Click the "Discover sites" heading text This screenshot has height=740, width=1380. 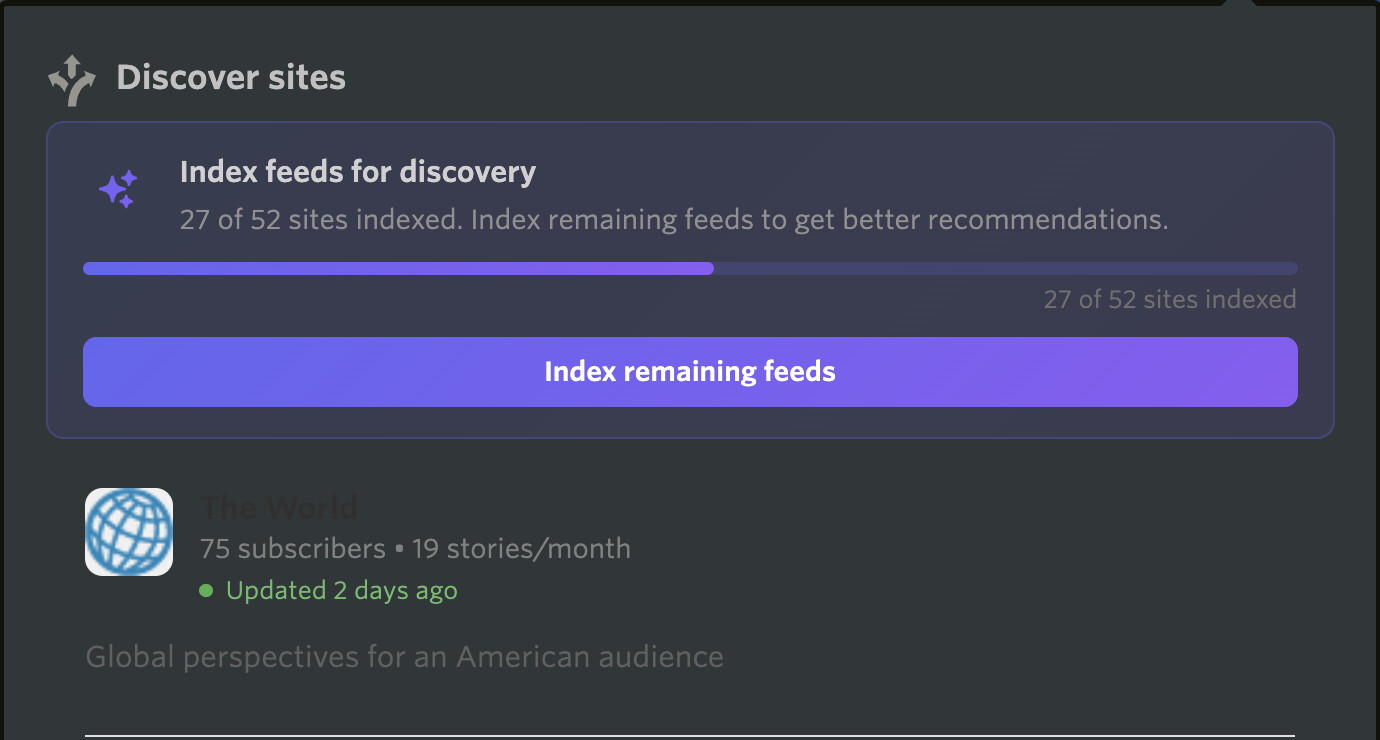point(231,78)
